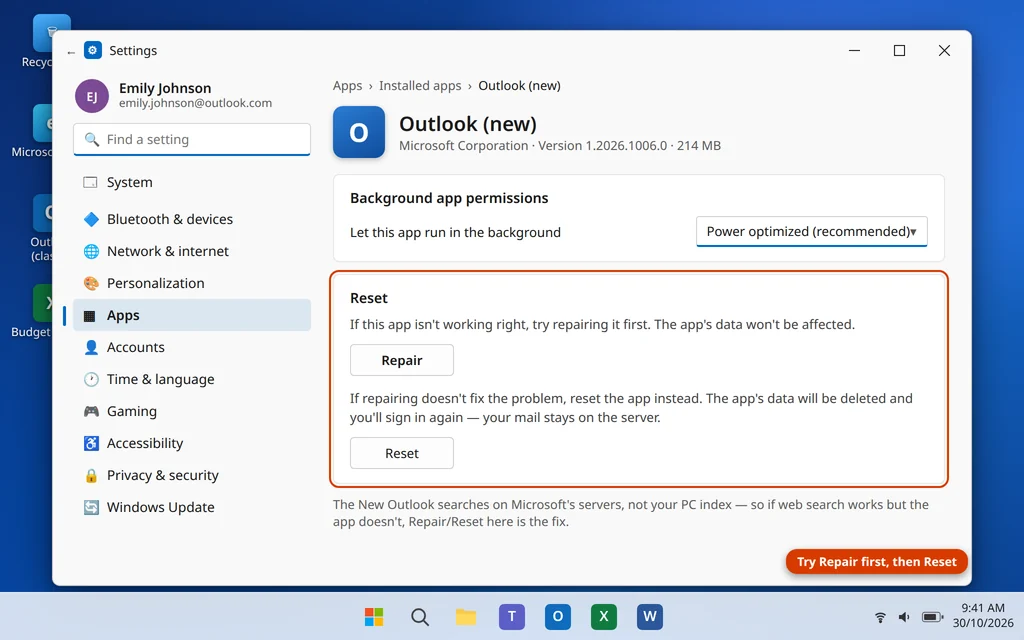
Task: Click the Bluetooth & devices icon
Action: coord(91,219)
